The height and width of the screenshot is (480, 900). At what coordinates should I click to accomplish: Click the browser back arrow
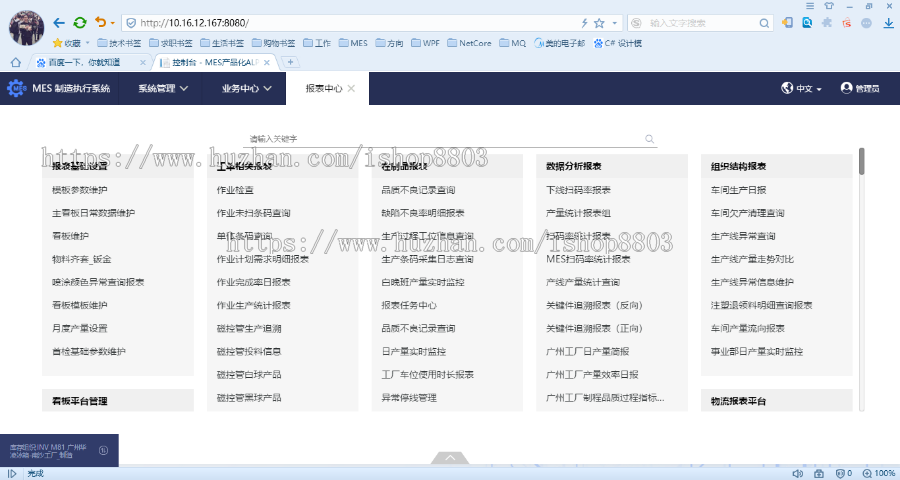pyautogui.click(x=59, y=23)
